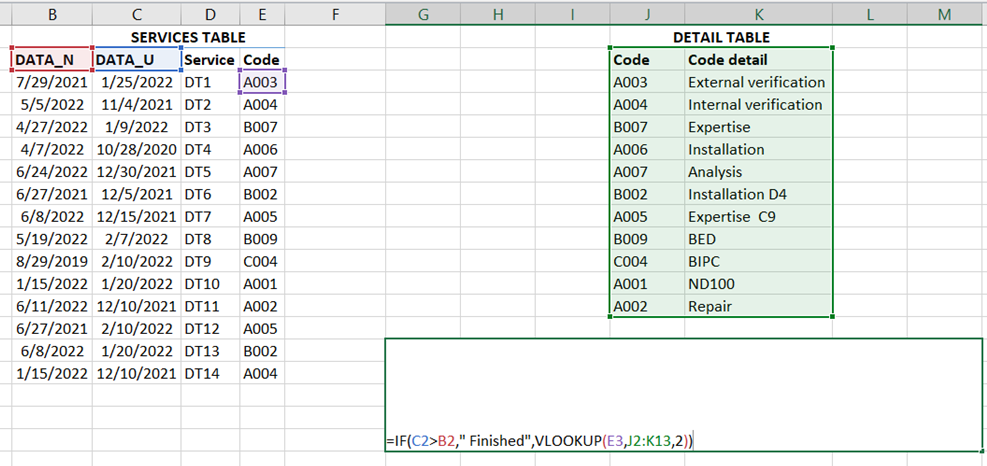
Task: Select the DATA_N header cell
Action: click(51, 59)
